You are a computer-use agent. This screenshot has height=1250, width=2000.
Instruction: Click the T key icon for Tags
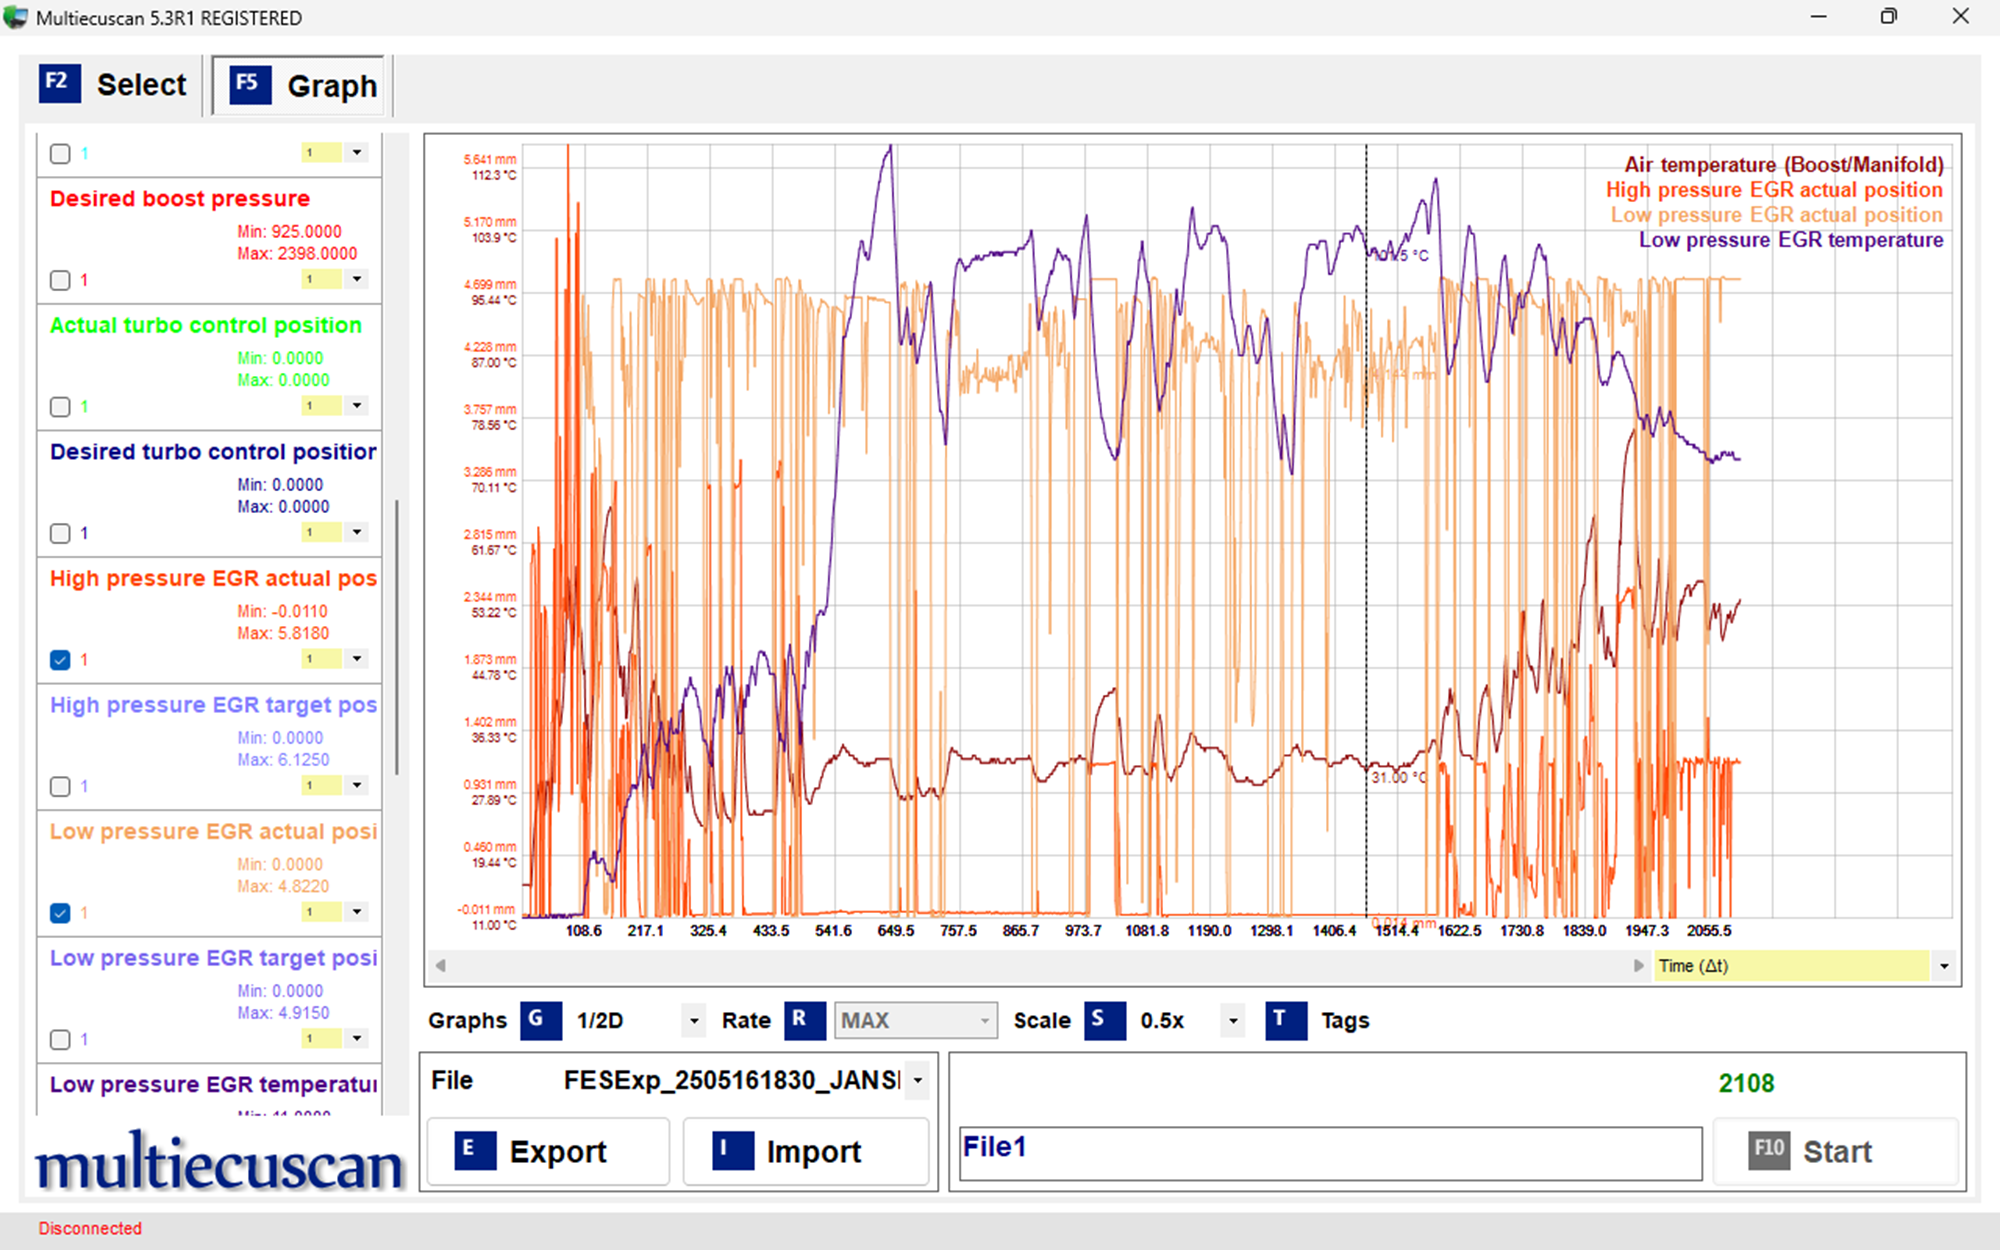coord(1286,1021)
